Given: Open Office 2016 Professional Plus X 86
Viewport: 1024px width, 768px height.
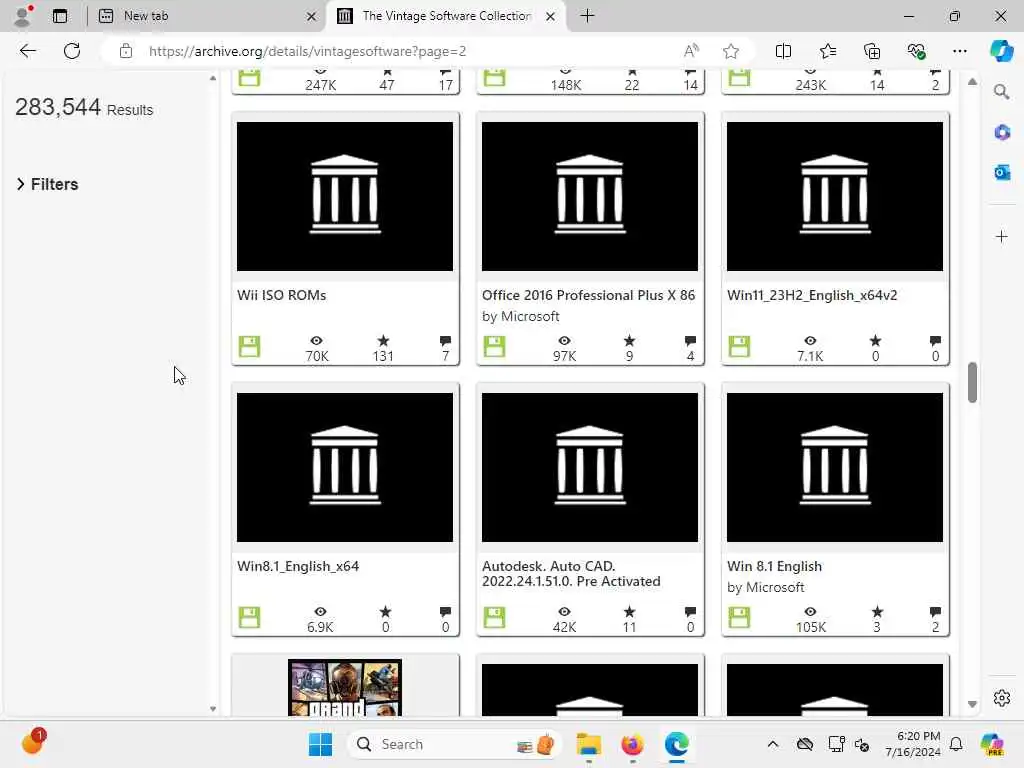Looking at the screenshot, I should [588, 295].
